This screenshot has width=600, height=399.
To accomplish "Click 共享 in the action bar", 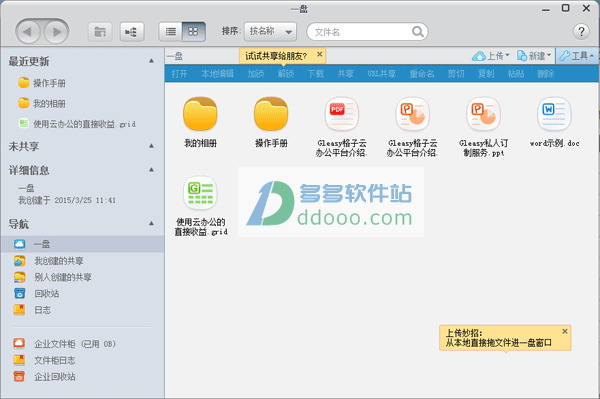I will 346,74.
